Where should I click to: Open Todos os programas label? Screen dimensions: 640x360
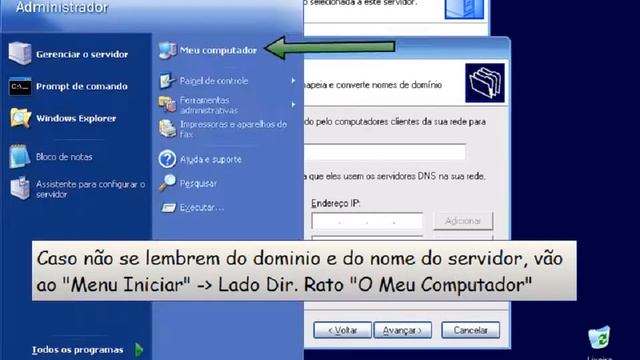pos(78,350)
